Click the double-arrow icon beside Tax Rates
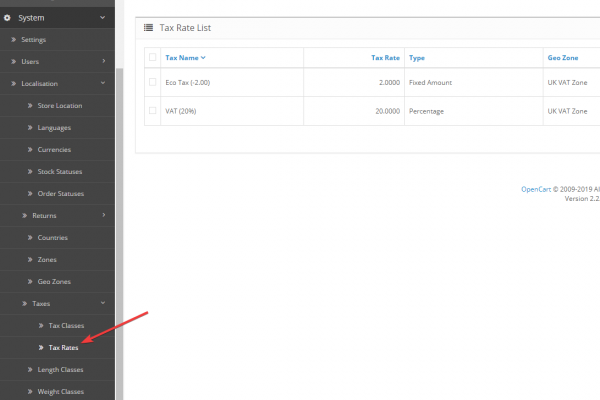 point(41,347)
